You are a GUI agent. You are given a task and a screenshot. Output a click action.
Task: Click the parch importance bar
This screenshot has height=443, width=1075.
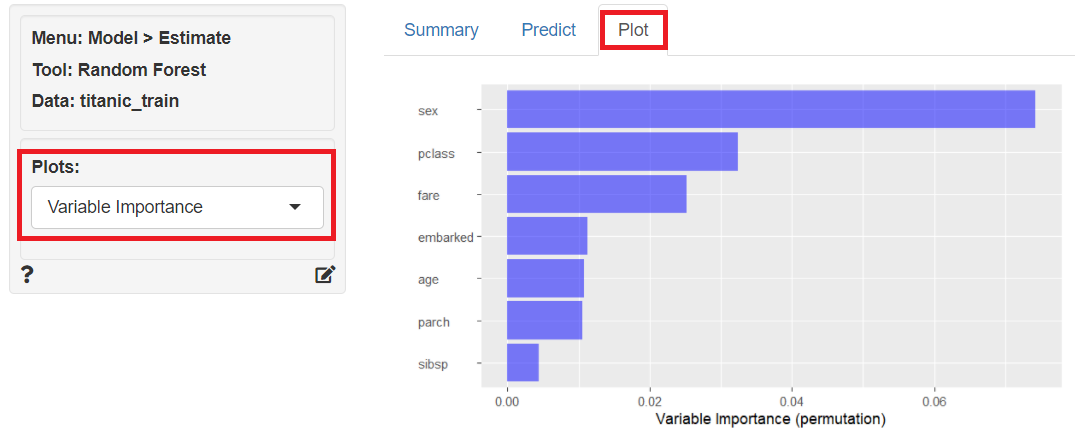544,320
